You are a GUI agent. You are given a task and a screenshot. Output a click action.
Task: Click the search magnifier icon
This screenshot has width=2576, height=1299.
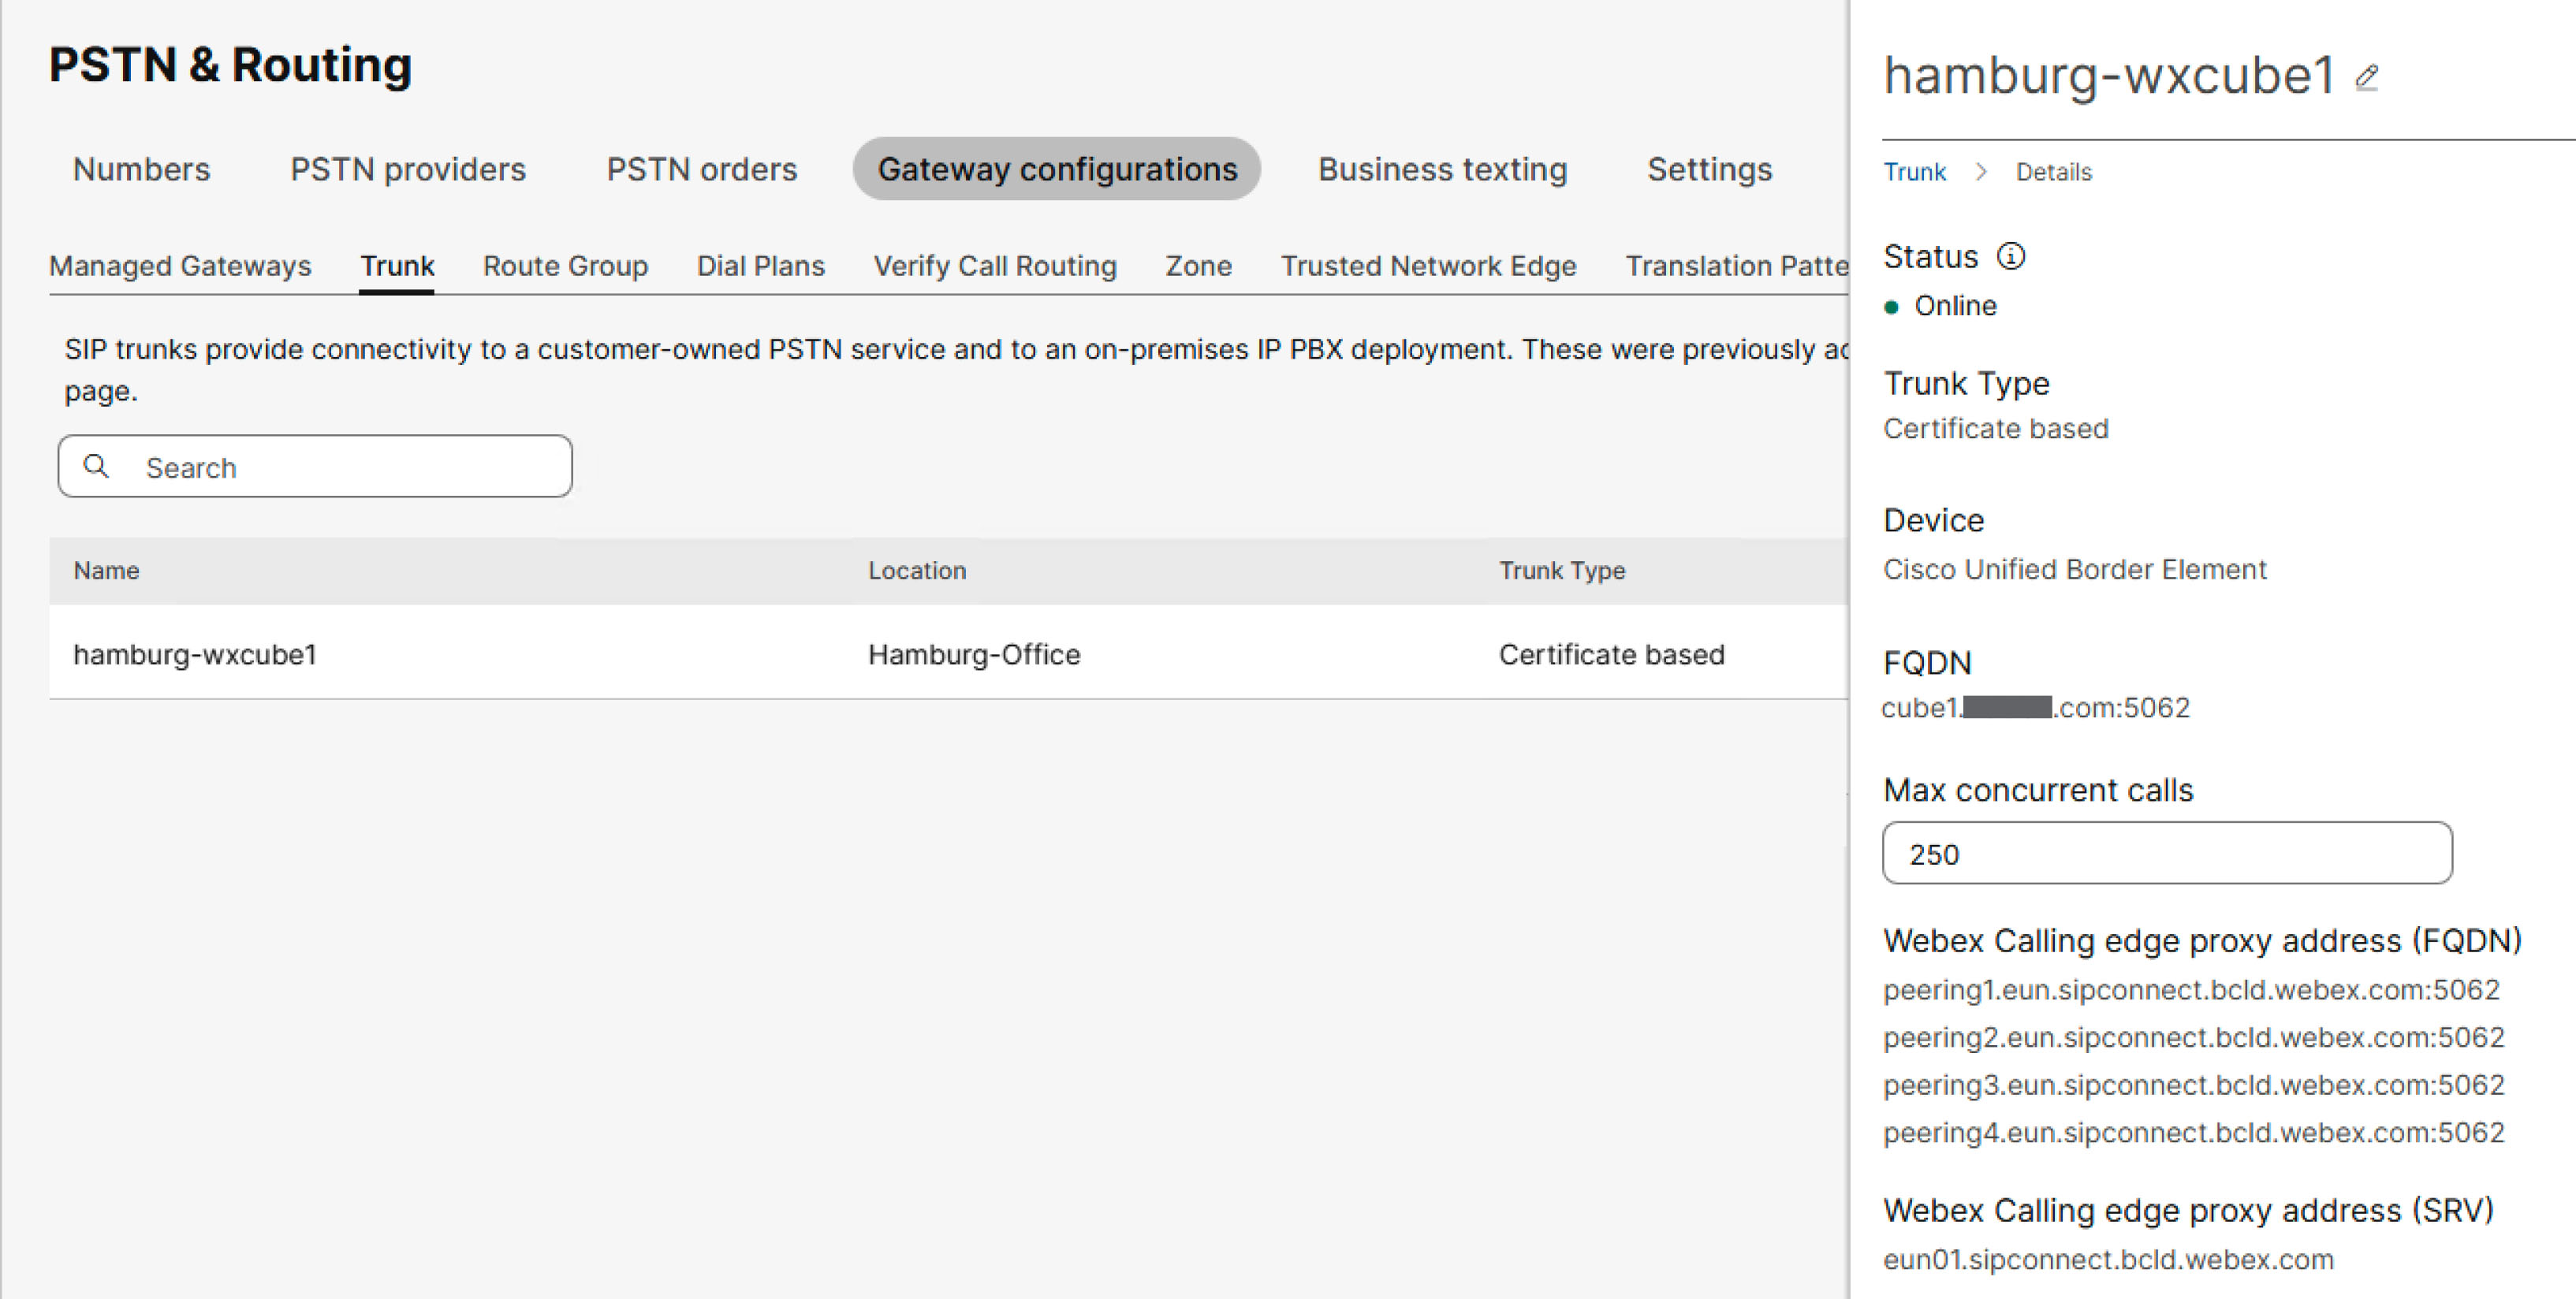[x=97, y=466]
